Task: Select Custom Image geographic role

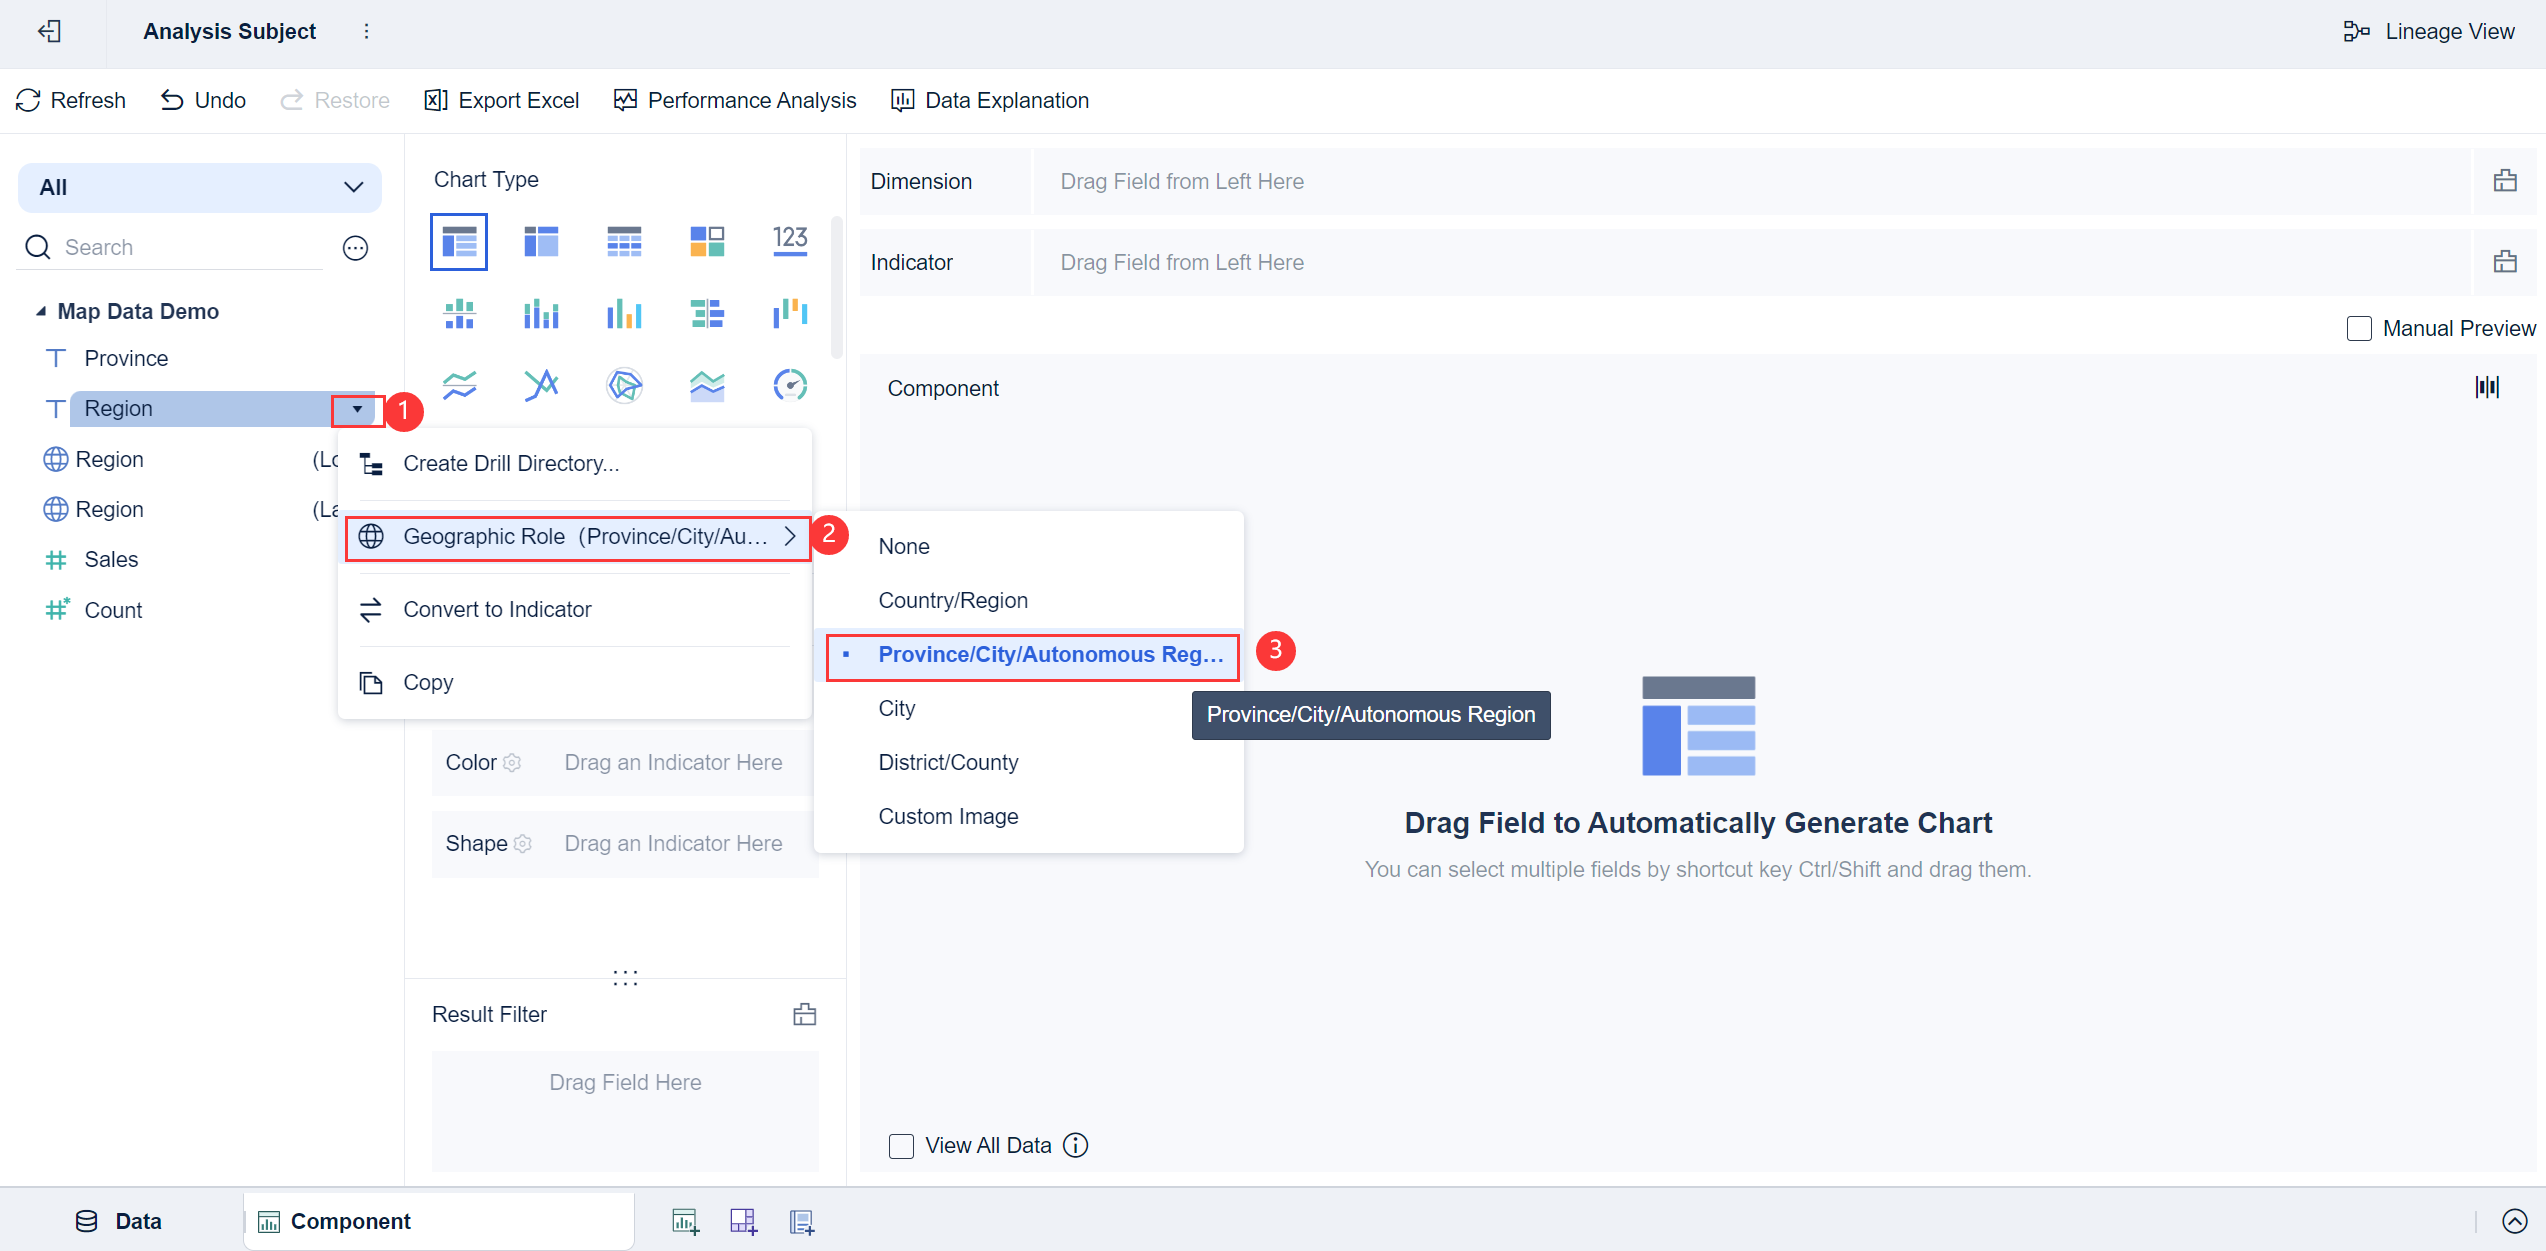Action: tap(1029, 816)
